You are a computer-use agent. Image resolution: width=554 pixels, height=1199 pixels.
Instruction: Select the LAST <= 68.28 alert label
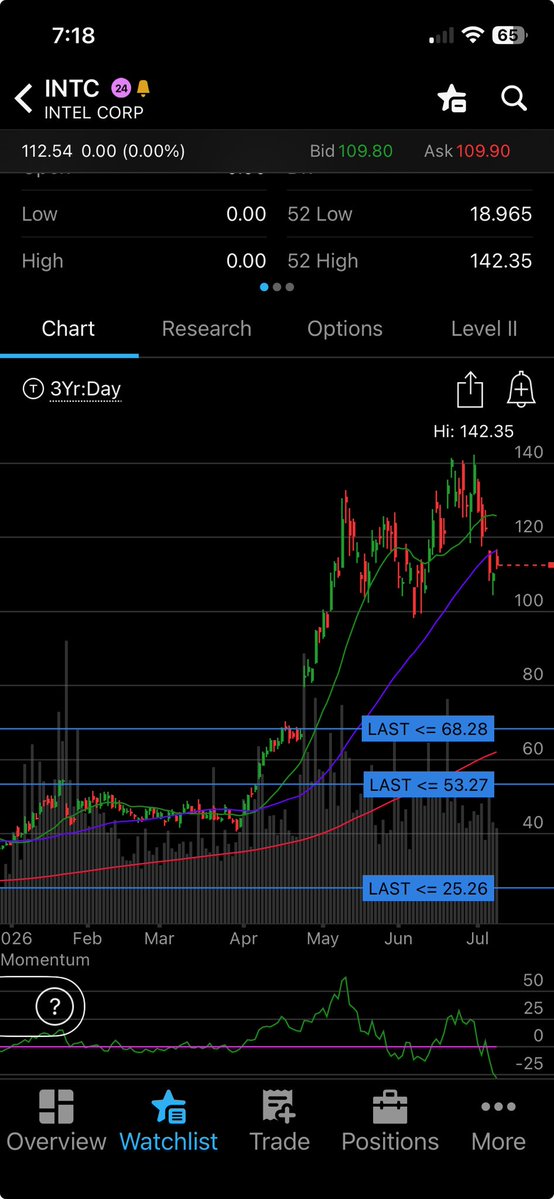427,729
